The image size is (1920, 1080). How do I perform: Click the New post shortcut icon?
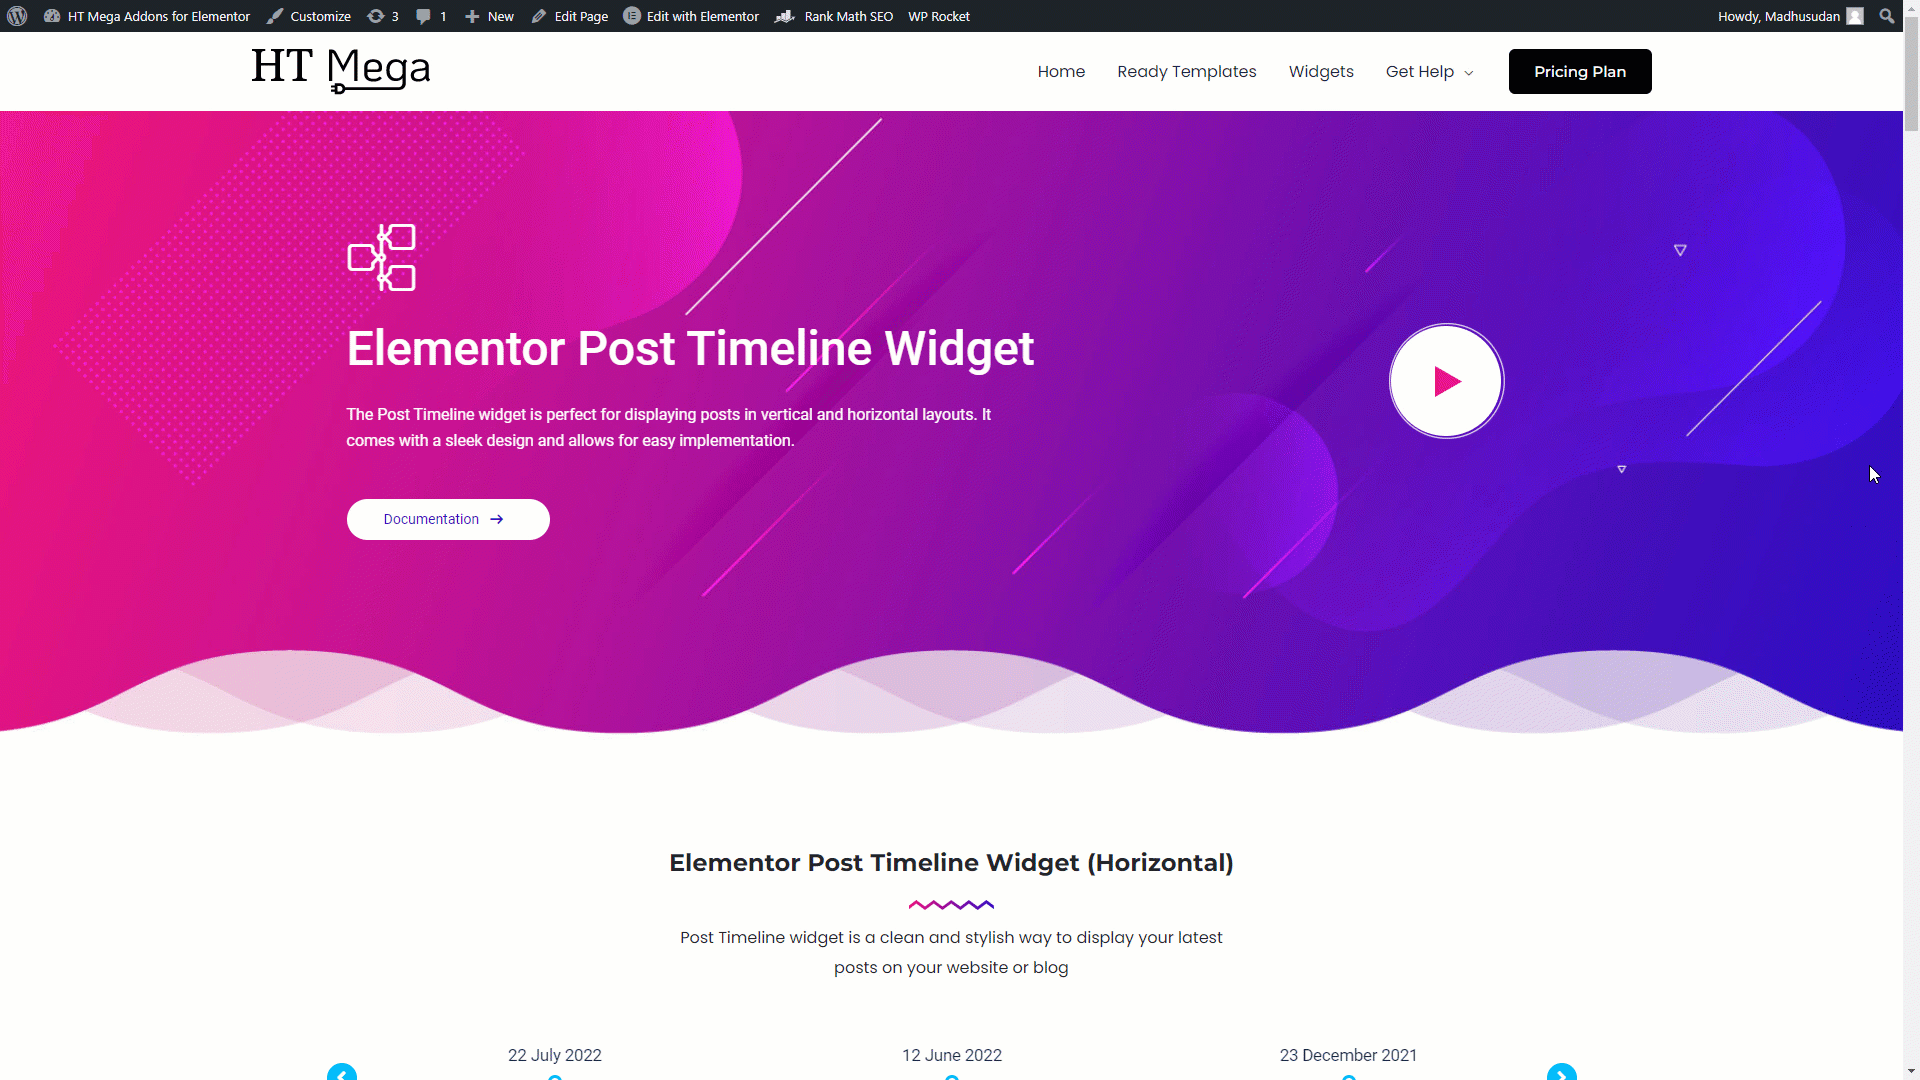471,16
